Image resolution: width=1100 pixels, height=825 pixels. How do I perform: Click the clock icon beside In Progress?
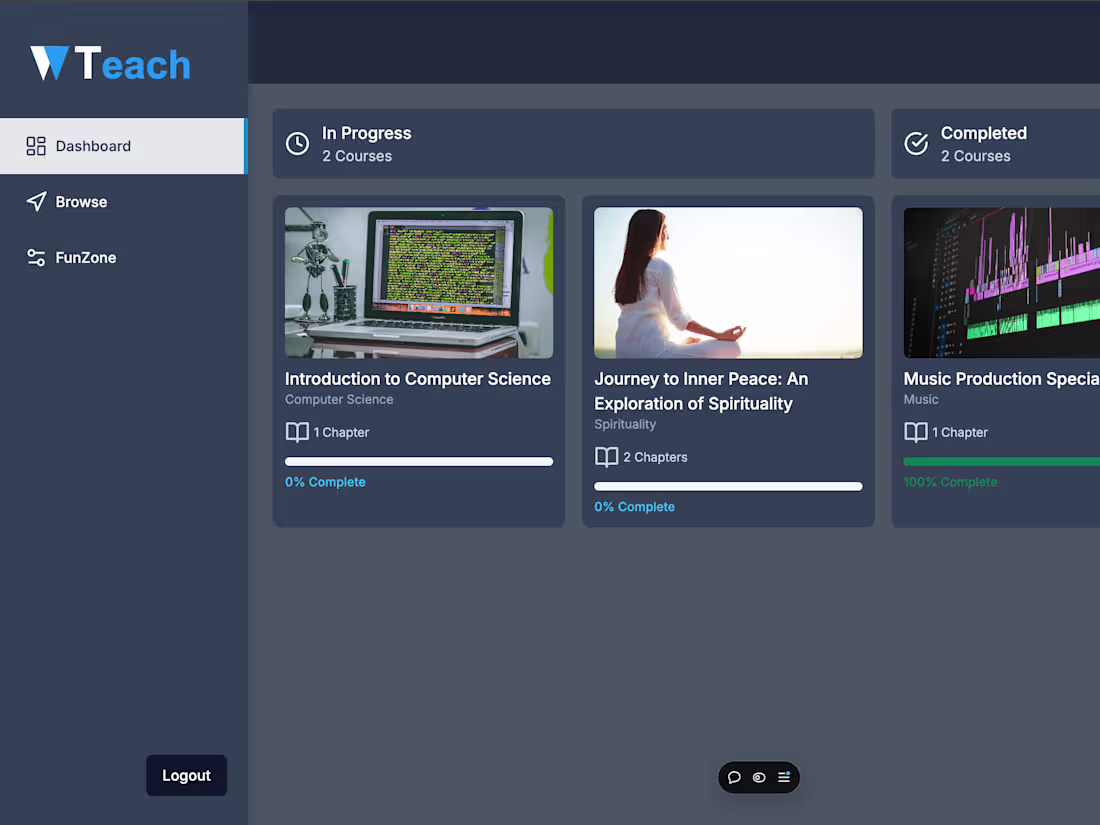click(297, 143)
